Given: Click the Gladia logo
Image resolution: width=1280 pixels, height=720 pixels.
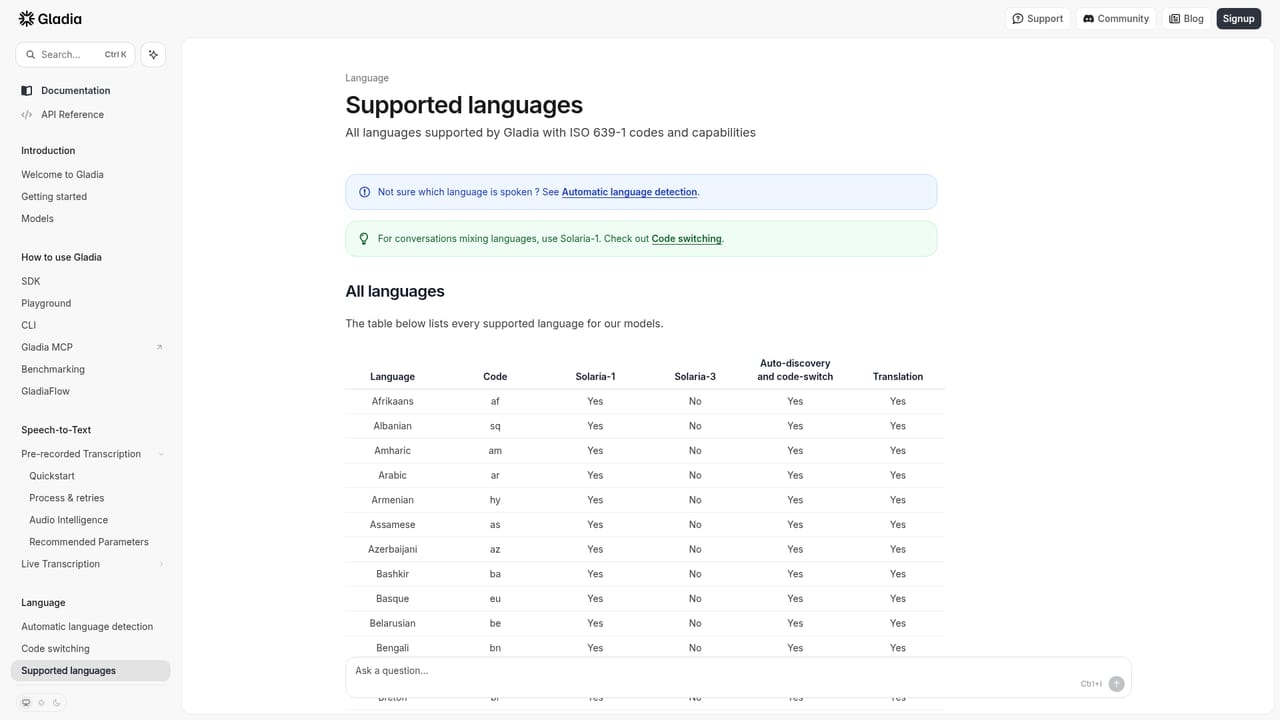Looking at the screenshot, I should pos(50,18).
